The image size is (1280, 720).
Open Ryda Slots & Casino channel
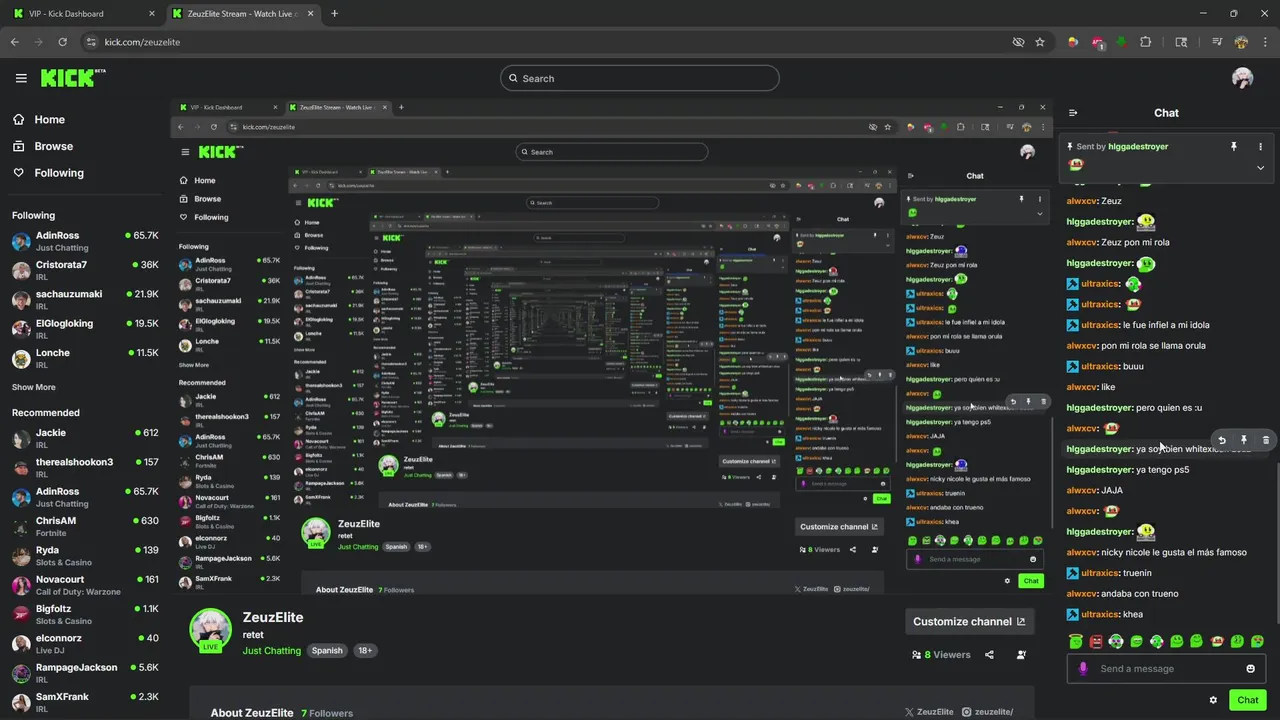click(85, 555)
